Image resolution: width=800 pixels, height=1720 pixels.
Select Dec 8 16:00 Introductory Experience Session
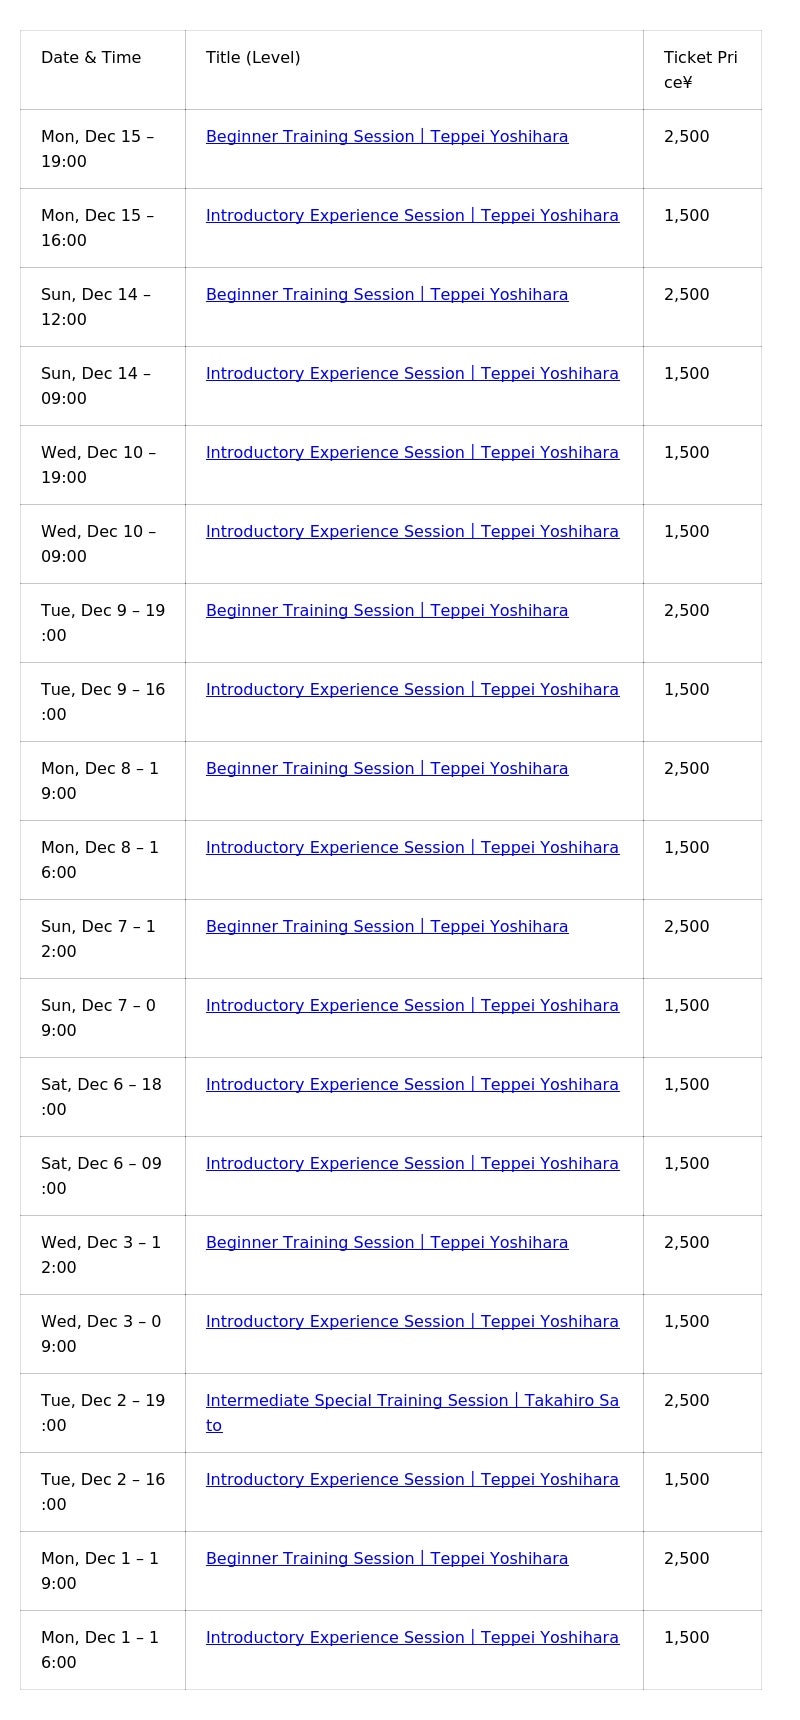coord(412,848)
